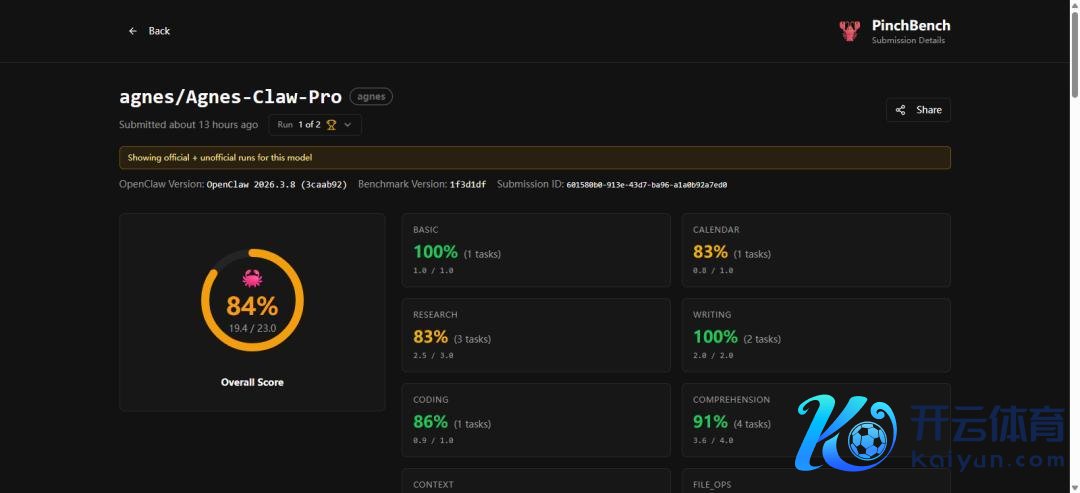Click the trophy icon beside Run 1 of 2
Screen dimensions: 1080x493
[331, 125]
